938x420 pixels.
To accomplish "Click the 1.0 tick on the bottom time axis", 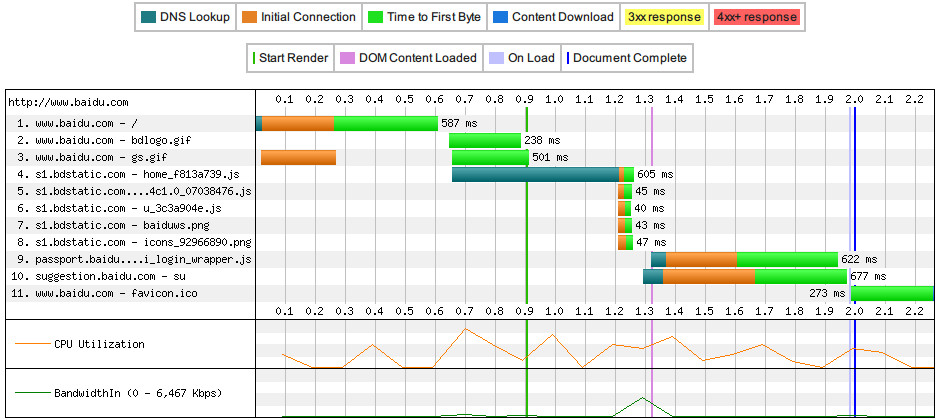I will click(555, 311).
